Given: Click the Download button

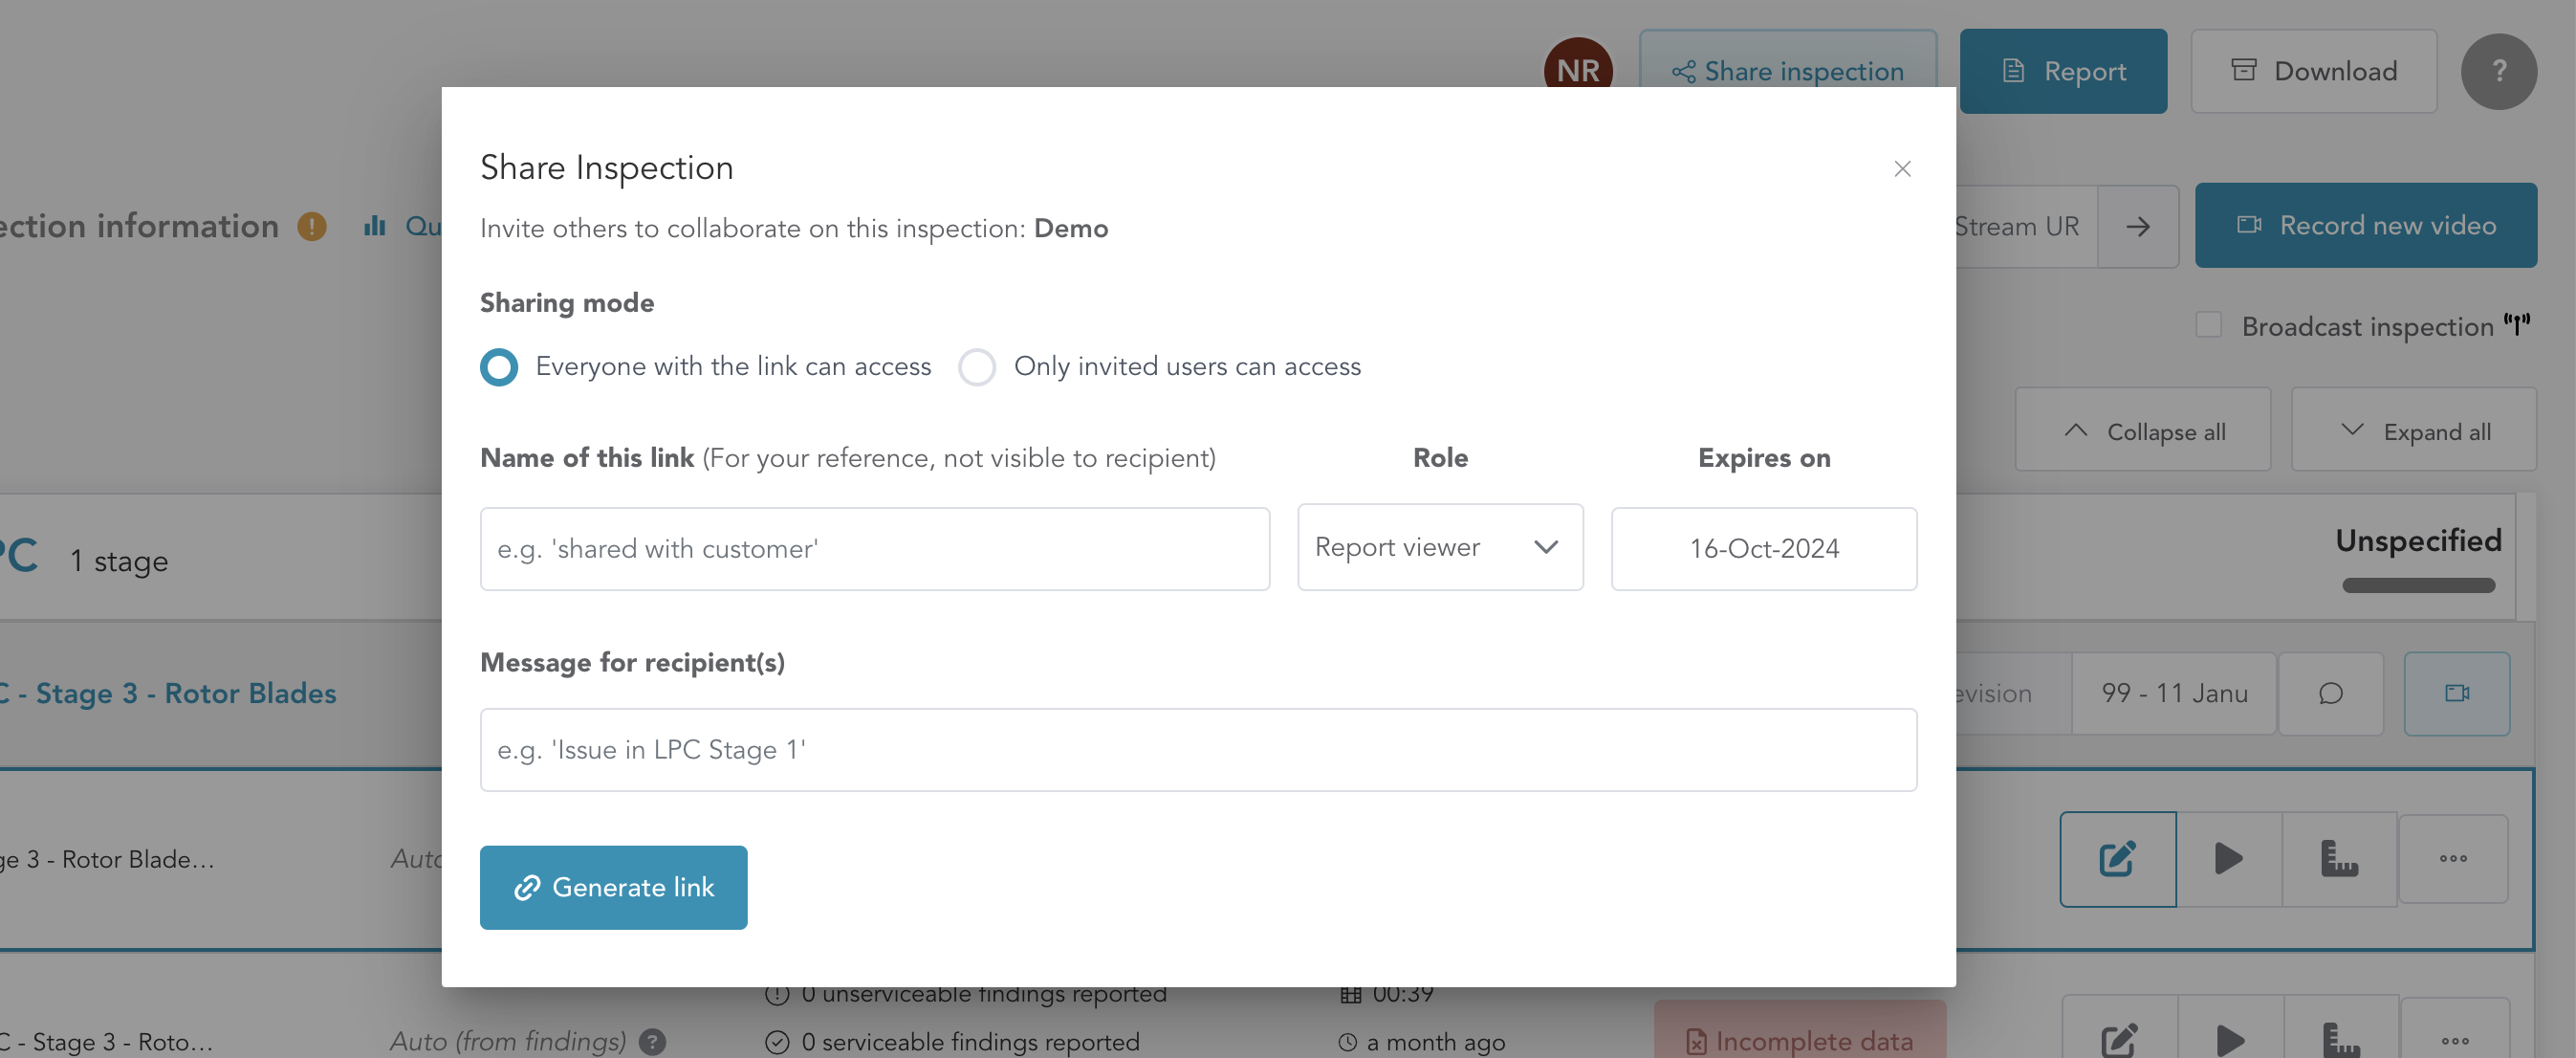Looking at the screenshot, I should click(2313, 71).
